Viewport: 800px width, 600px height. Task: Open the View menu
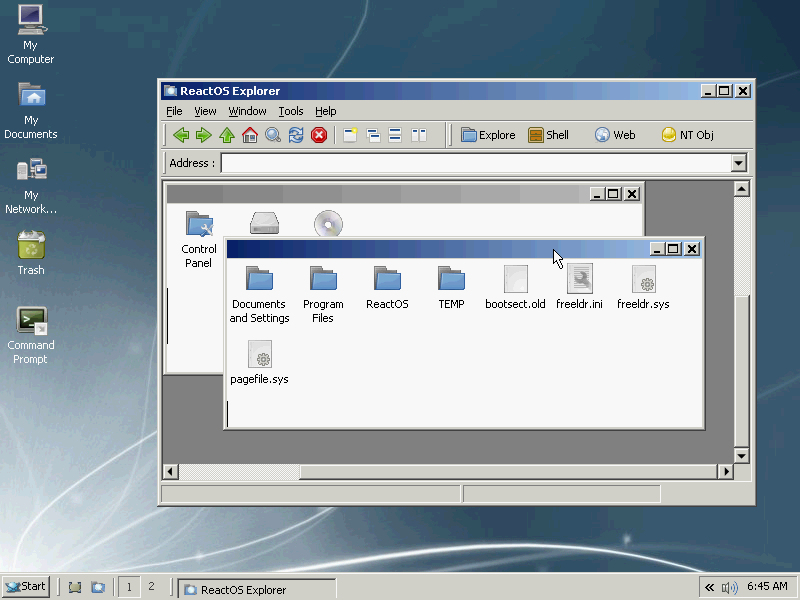pos(205,111)
